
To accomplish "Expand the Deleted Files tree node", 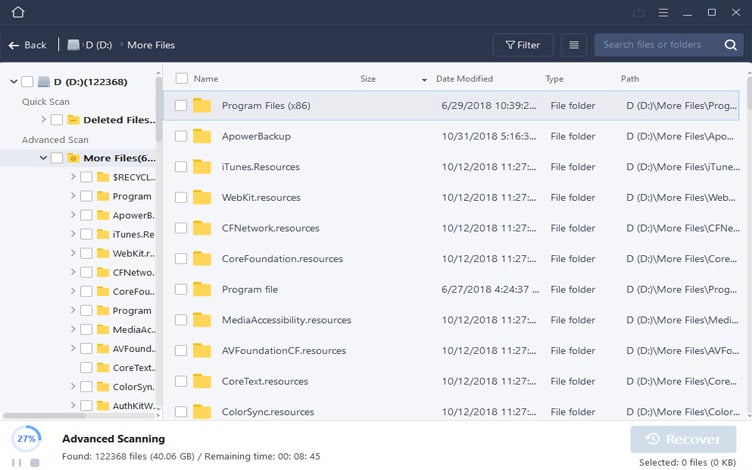I will [43, 120].
